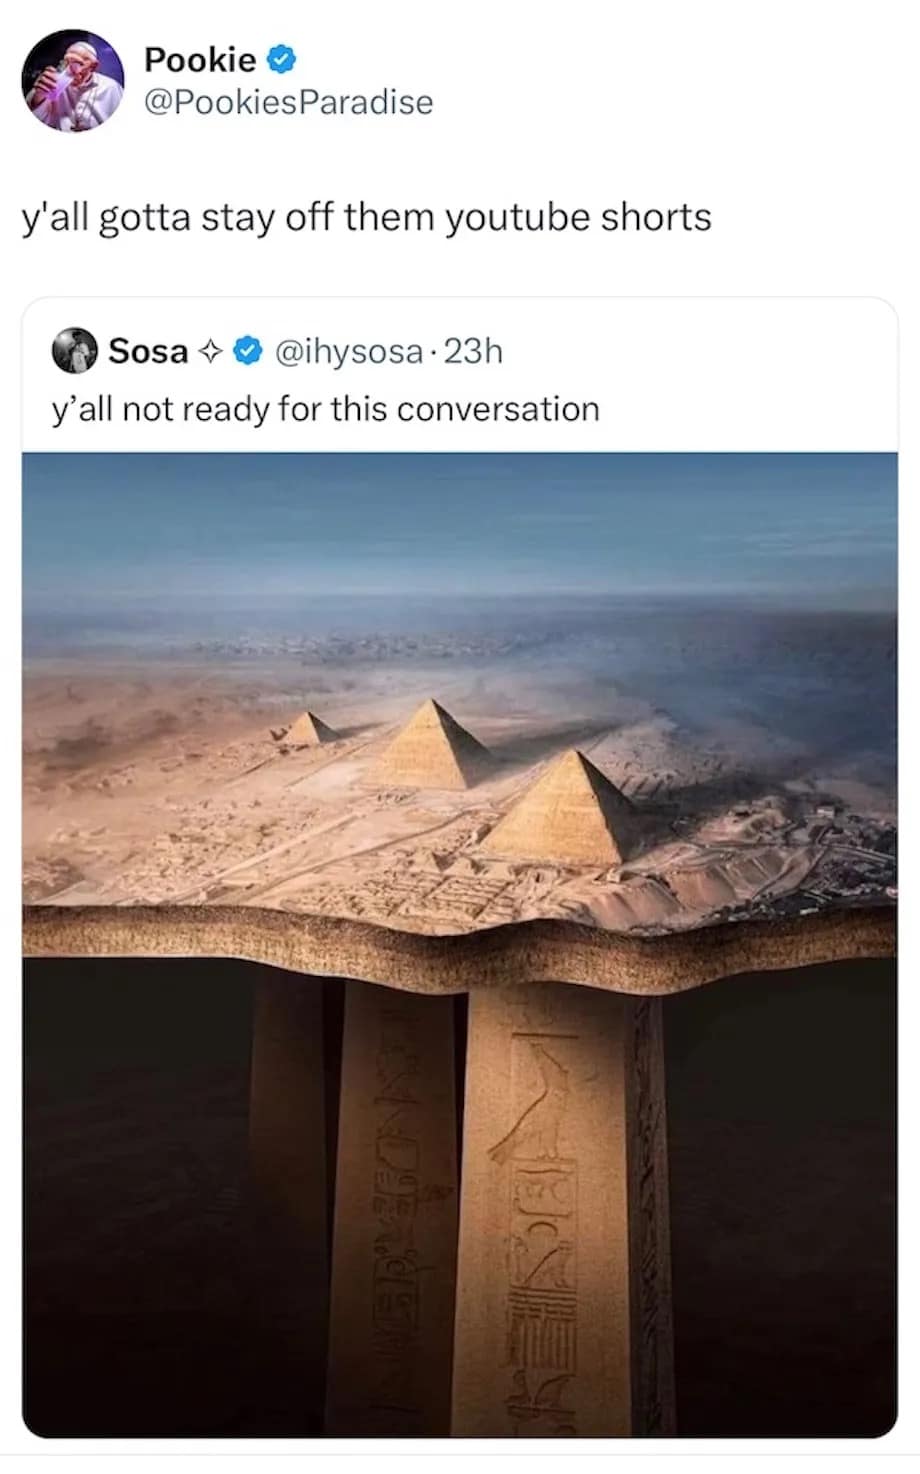Click the 23h timestamp
Screen dimensions: 920x1474
[x=473, y=352]
